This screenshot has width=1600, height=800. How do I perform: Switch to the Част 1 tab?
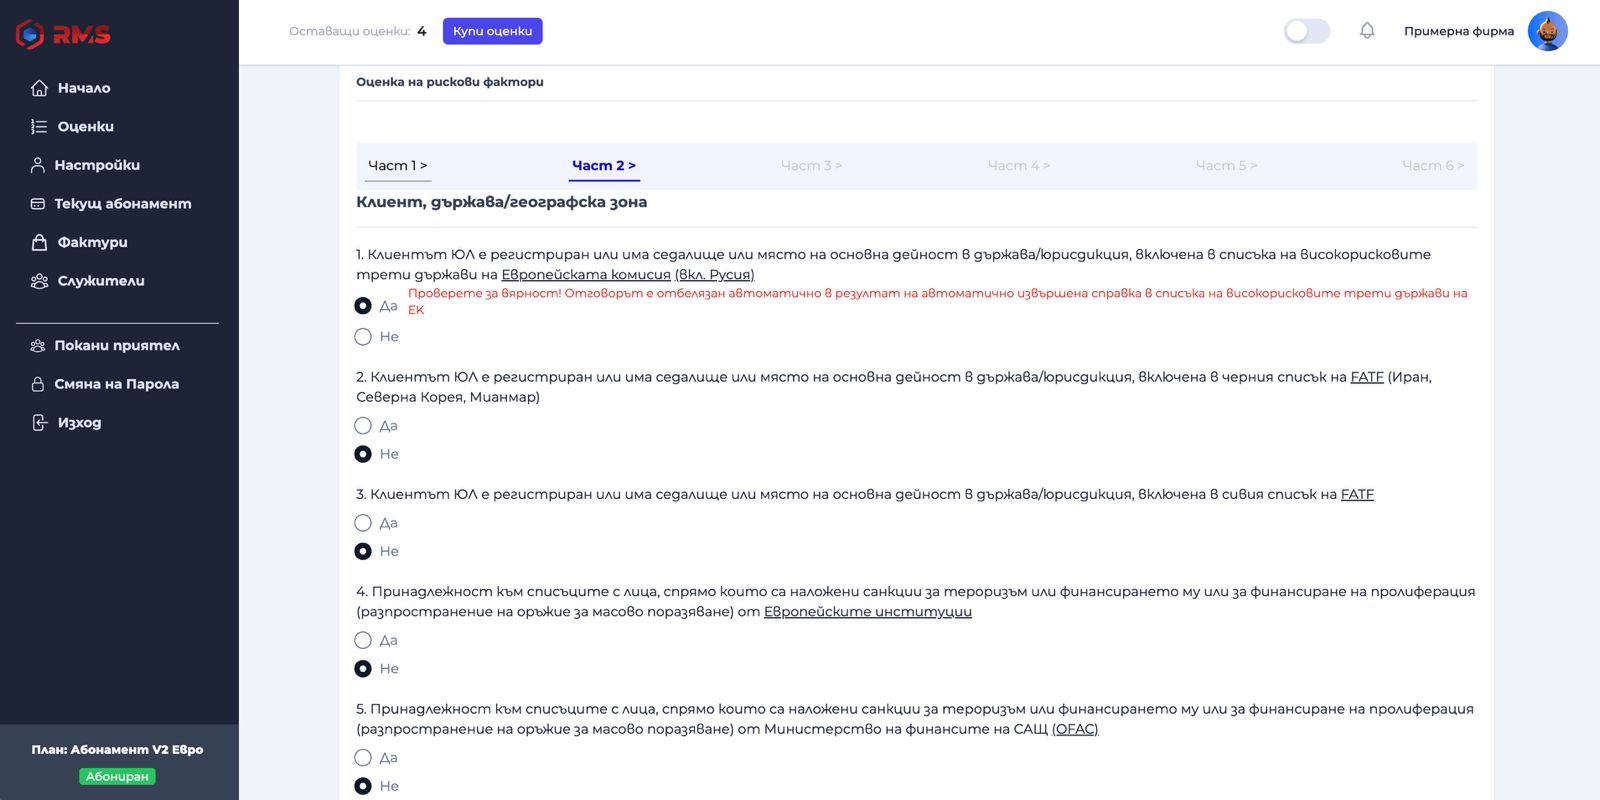point(397,166)
